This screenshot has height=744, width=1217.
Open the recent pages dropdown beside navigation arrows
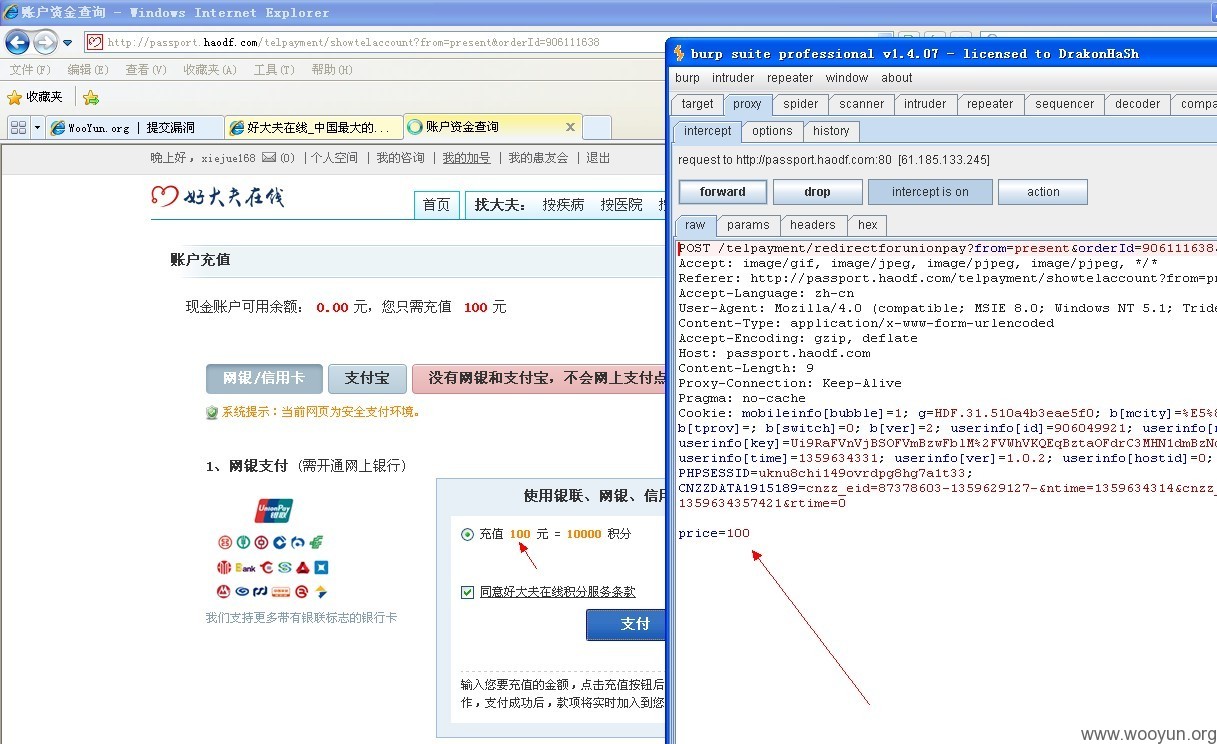click(68, 43)
